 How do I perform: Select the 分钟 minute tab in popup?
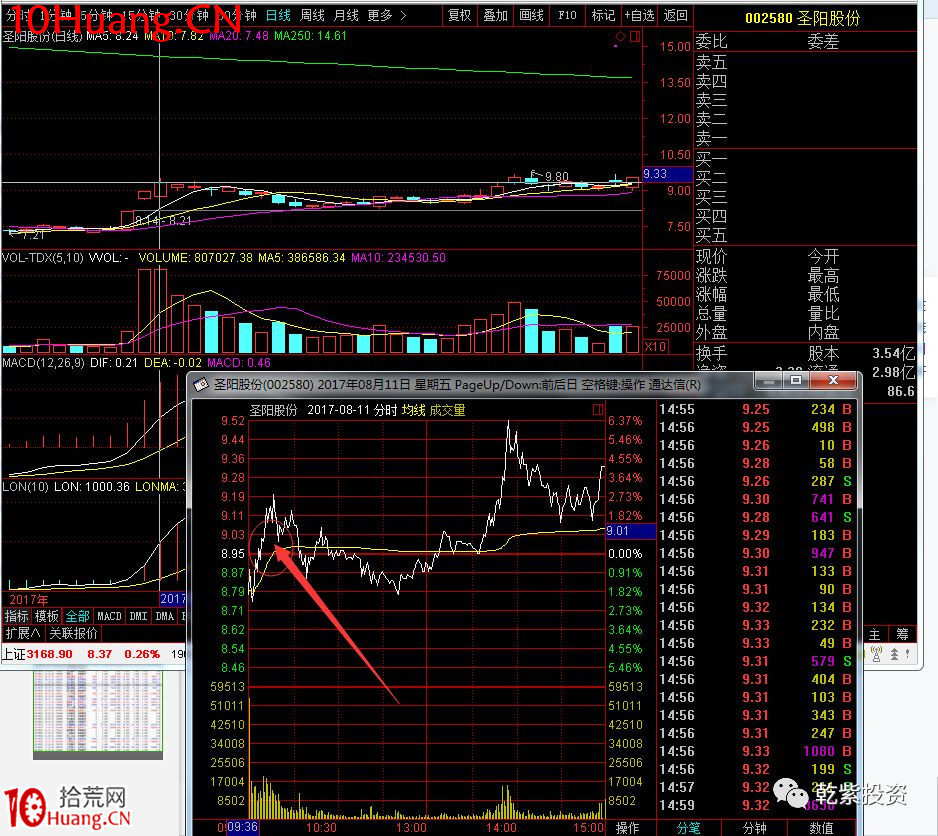click(x=754, y=828)
